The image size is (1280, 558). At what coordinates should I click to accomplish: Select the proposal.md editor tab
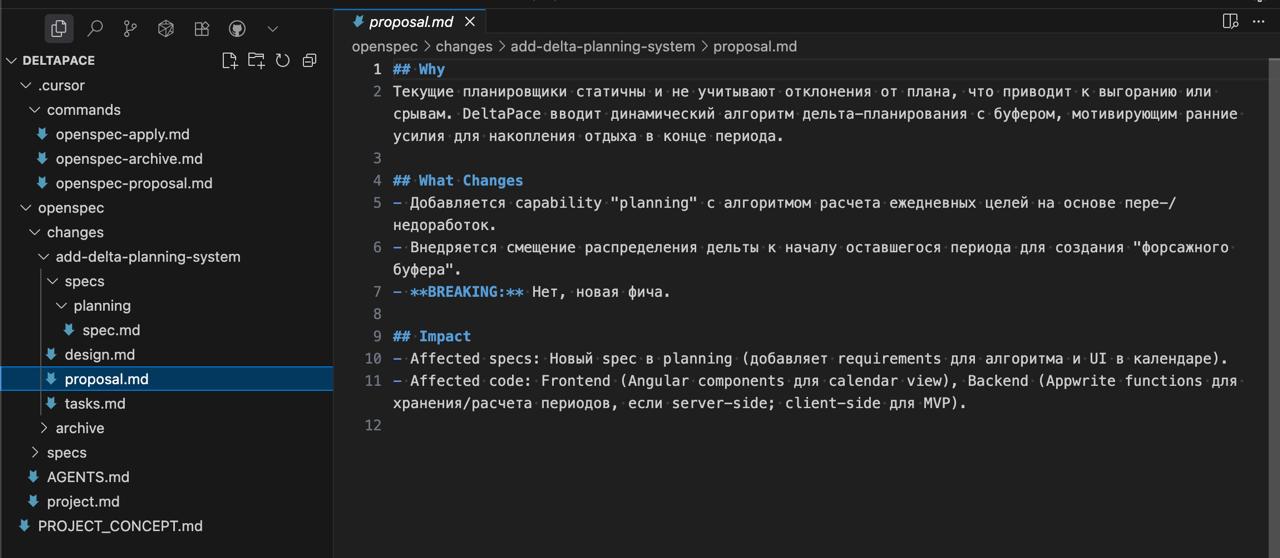[411, 21]
